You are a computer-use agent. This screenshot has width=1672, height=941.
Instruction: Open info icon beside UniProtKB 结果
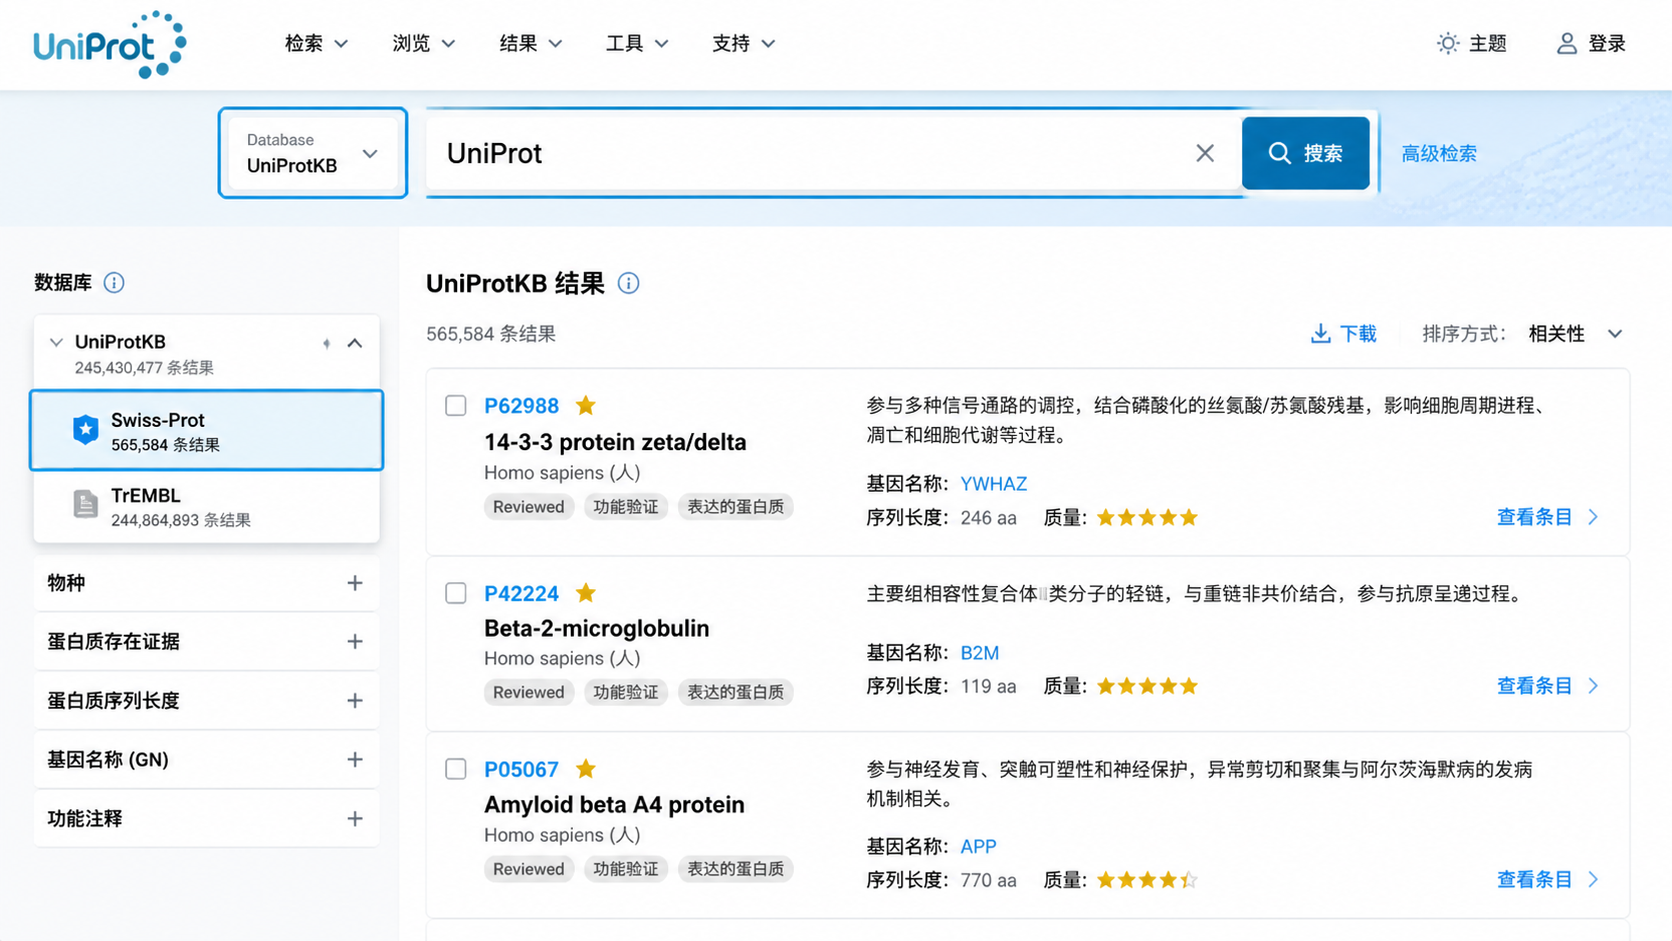click(x=628, y=284)
